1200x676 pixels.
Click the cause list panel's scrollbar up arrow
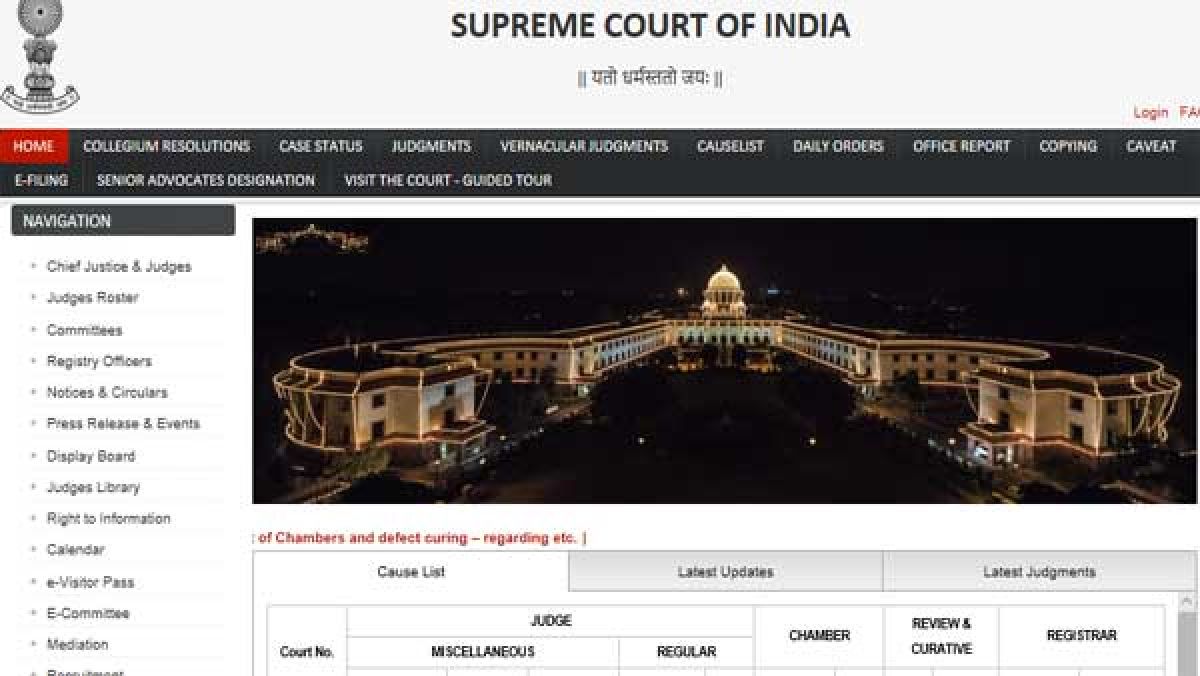pyautogui.click(x=1187, y=602)
